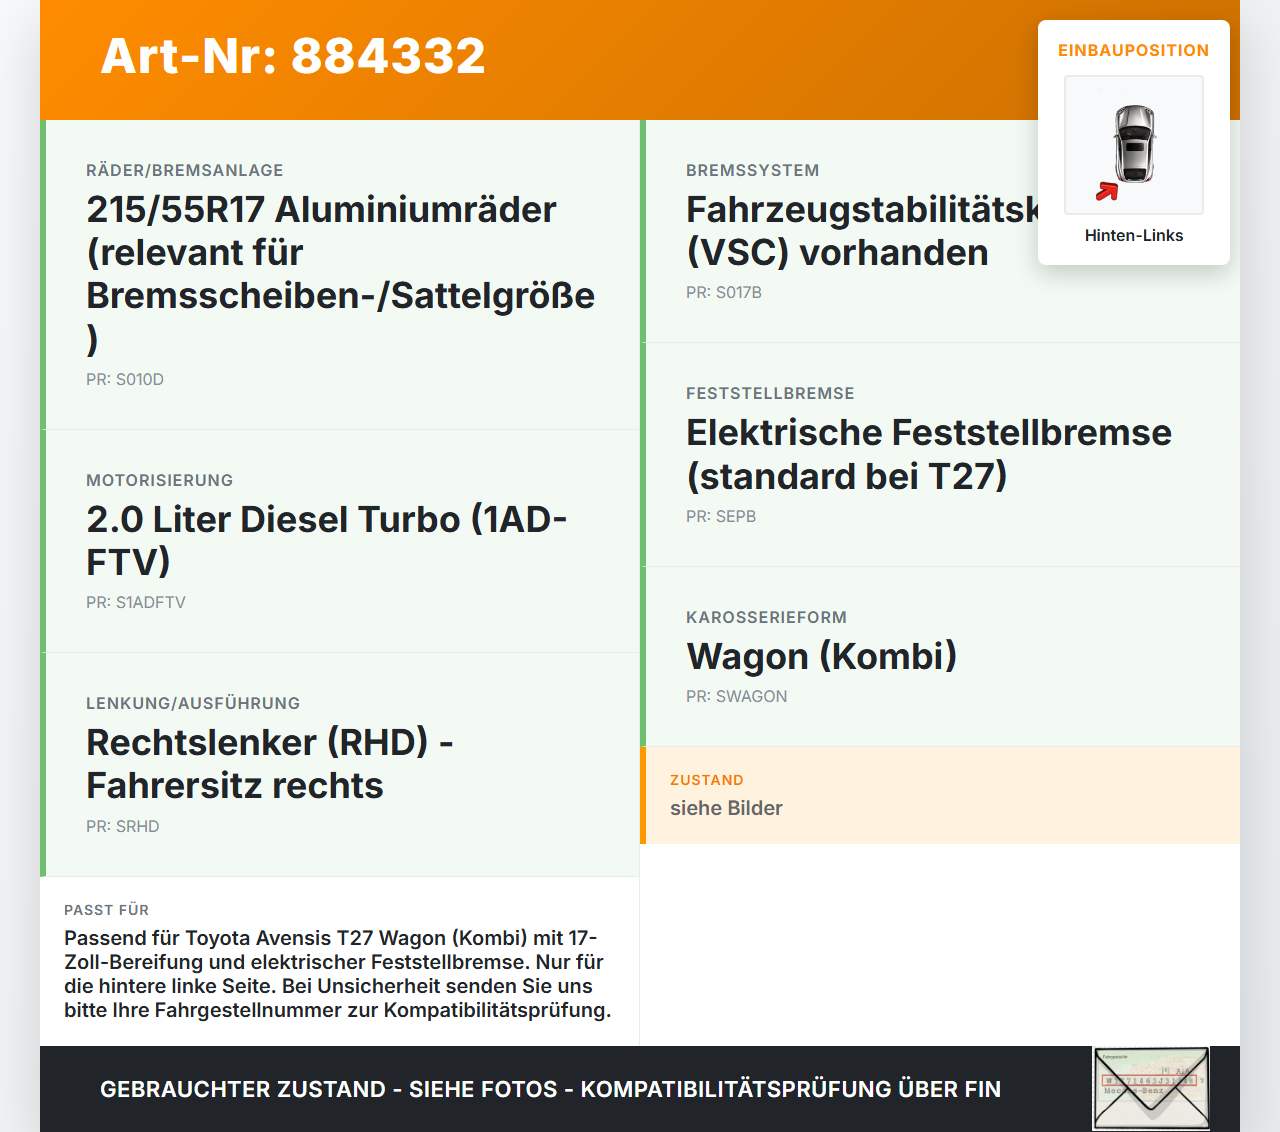
Task: Select the siehe Bilder text
Action: 726,808
